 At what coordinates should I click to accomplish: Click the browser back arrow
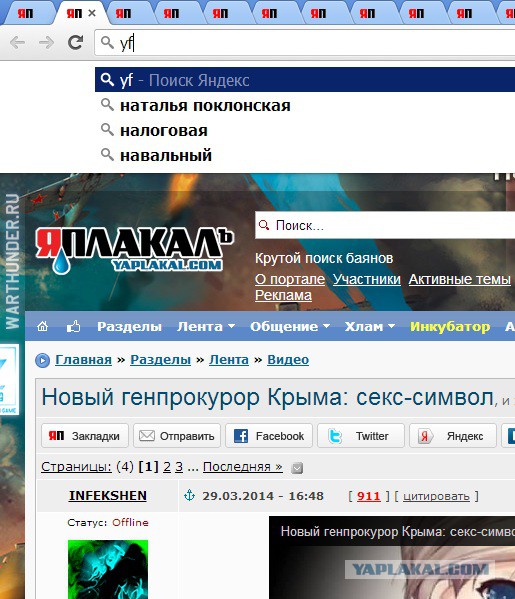[18, 42]
